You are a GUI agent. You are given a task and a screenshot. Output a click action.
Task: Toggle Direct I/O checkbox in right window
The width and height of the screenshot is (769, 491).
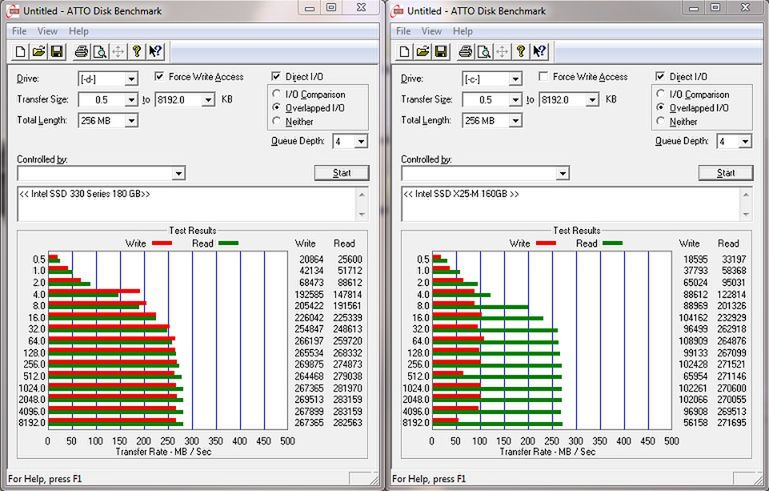(x=660, y=77)
